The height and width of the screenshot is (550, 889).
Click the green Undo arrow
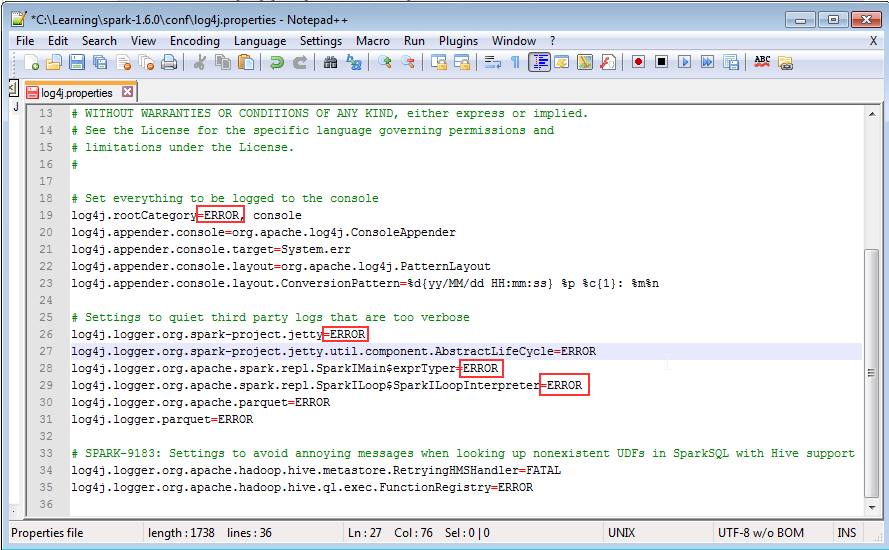(276, 62)
